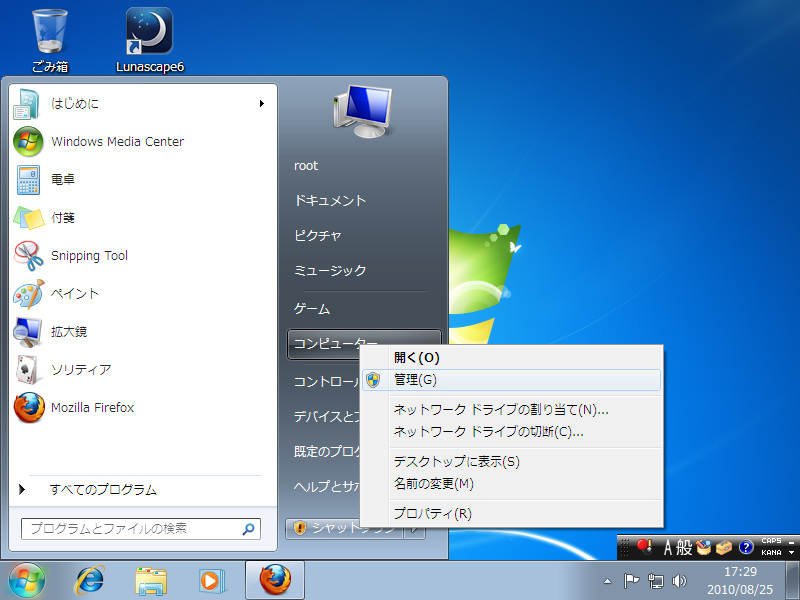Click the volume speaker tray icon
800x600 pixels.
679,581
